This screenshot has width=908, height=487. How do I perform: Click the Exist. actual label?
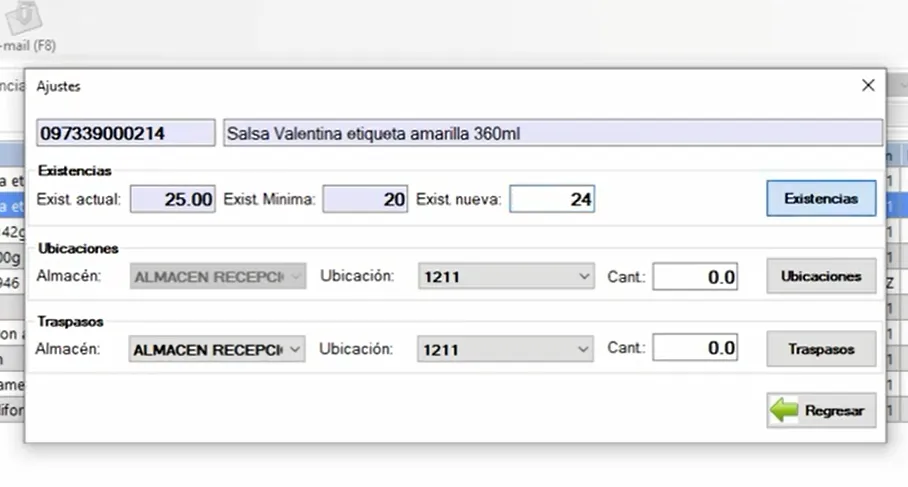(x=79, y=199)
